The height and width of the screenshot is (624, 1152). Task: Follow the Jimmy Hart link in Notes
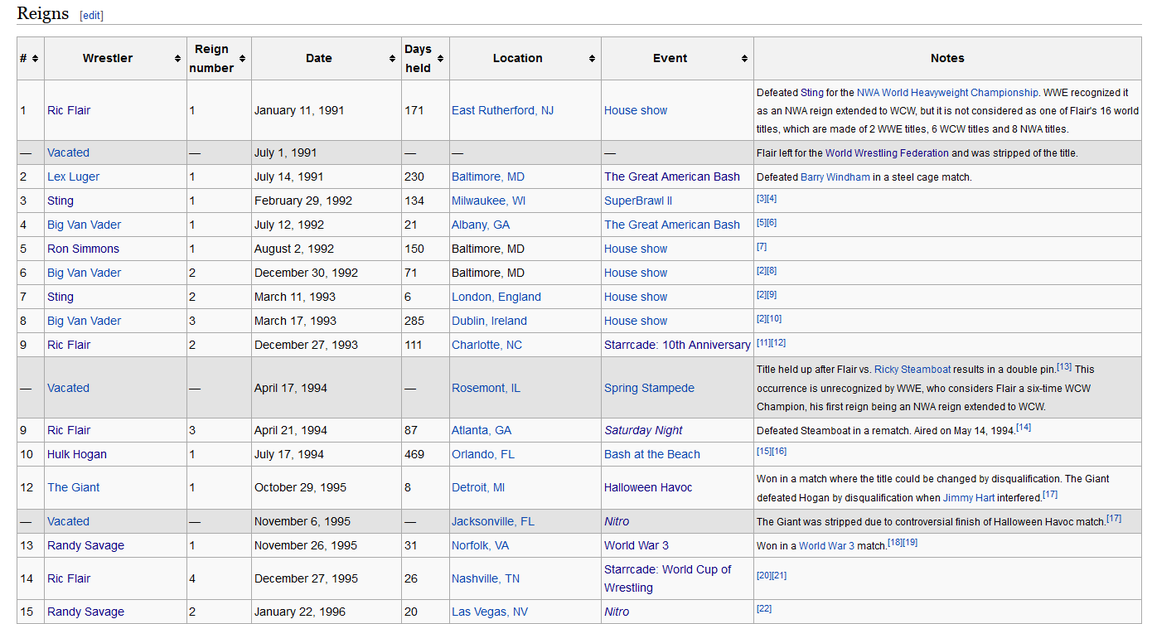pyautogui.click(x=968, y=498)
